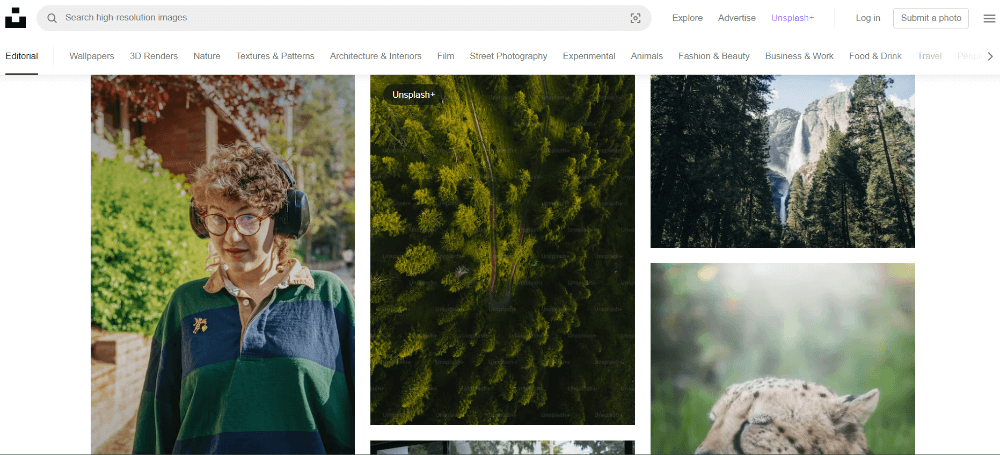Open the Nature category
Image resolution: width=1000 pixels, height=455 pixels.
tap(207, 56)
